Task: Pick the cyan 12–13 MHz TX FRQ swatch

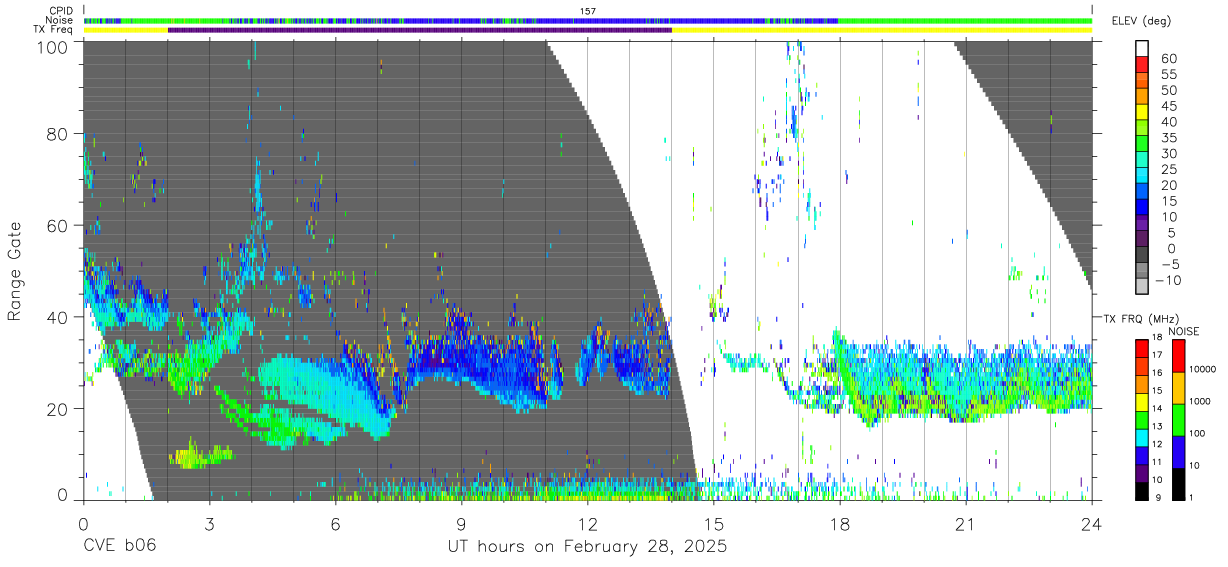Action: 1143,437
